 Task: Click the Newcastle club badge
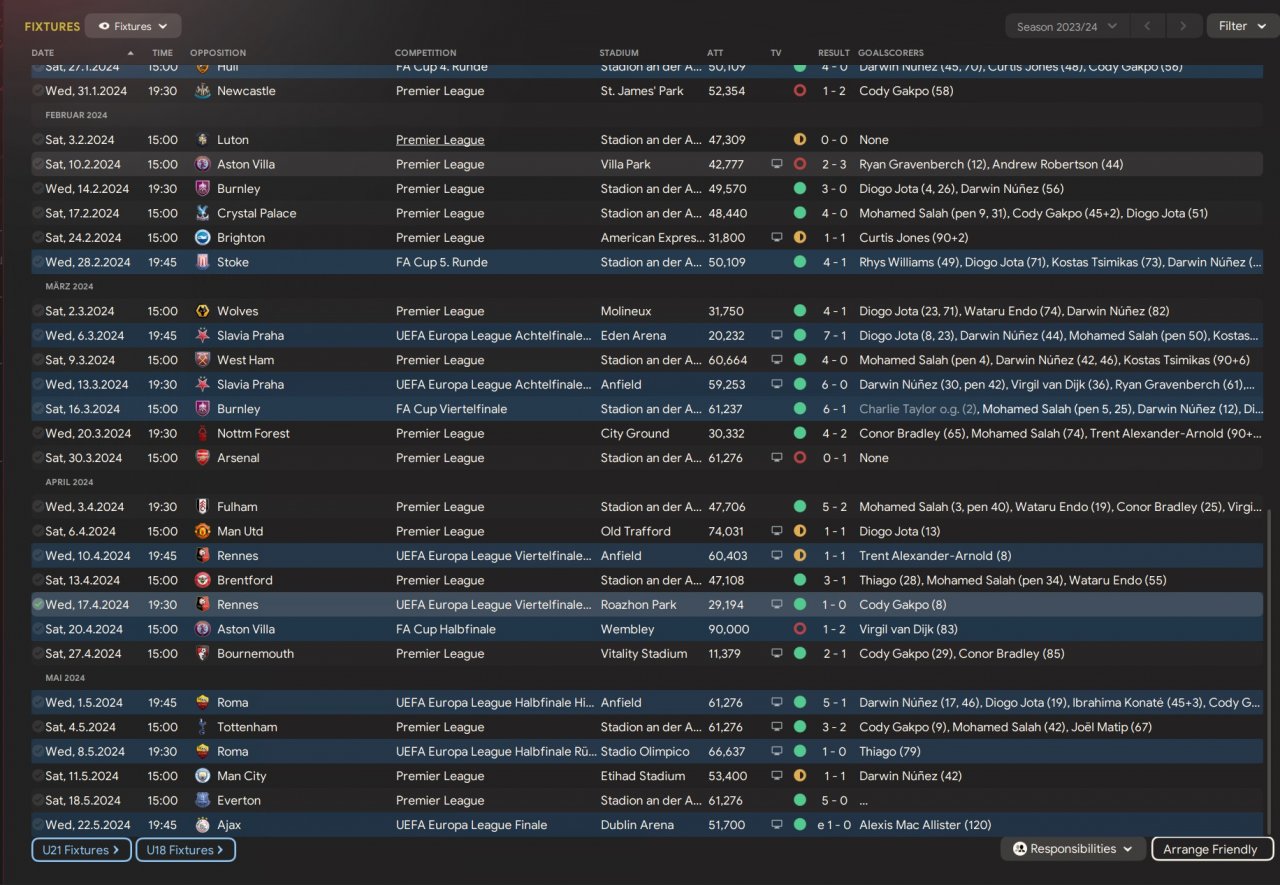tap(202, 91)
